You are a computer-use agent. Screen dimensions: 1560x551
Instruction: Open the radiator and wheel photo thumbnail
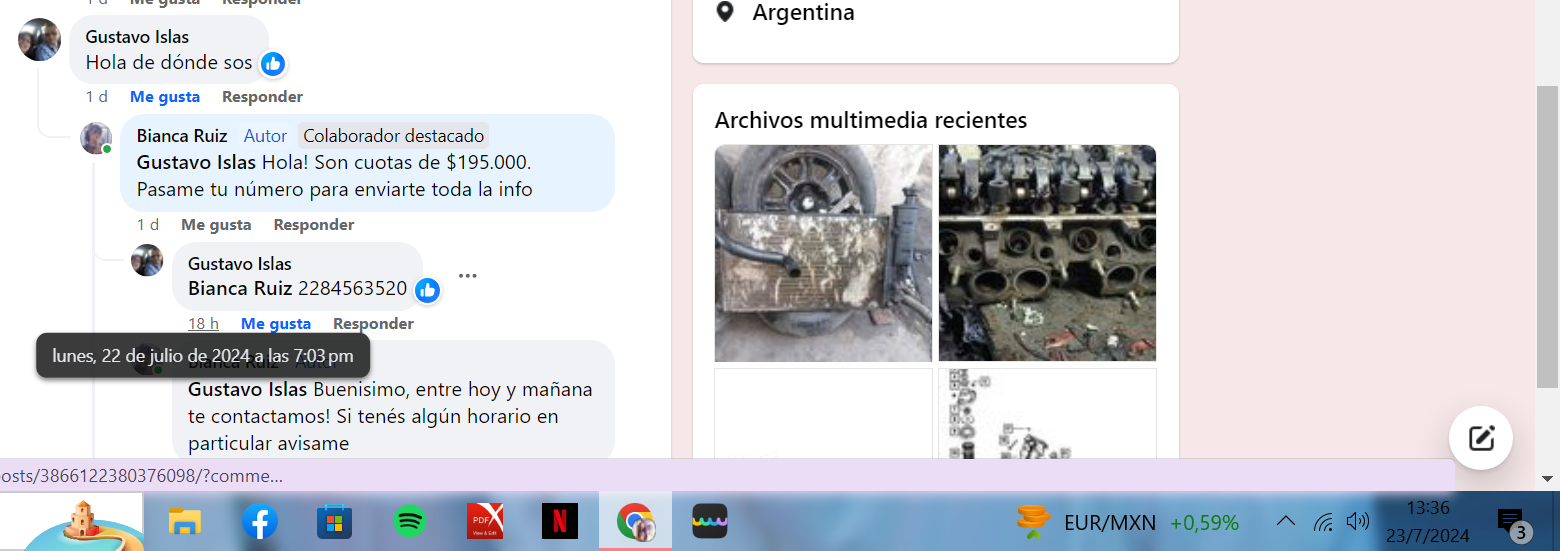(x=823, y=253)
